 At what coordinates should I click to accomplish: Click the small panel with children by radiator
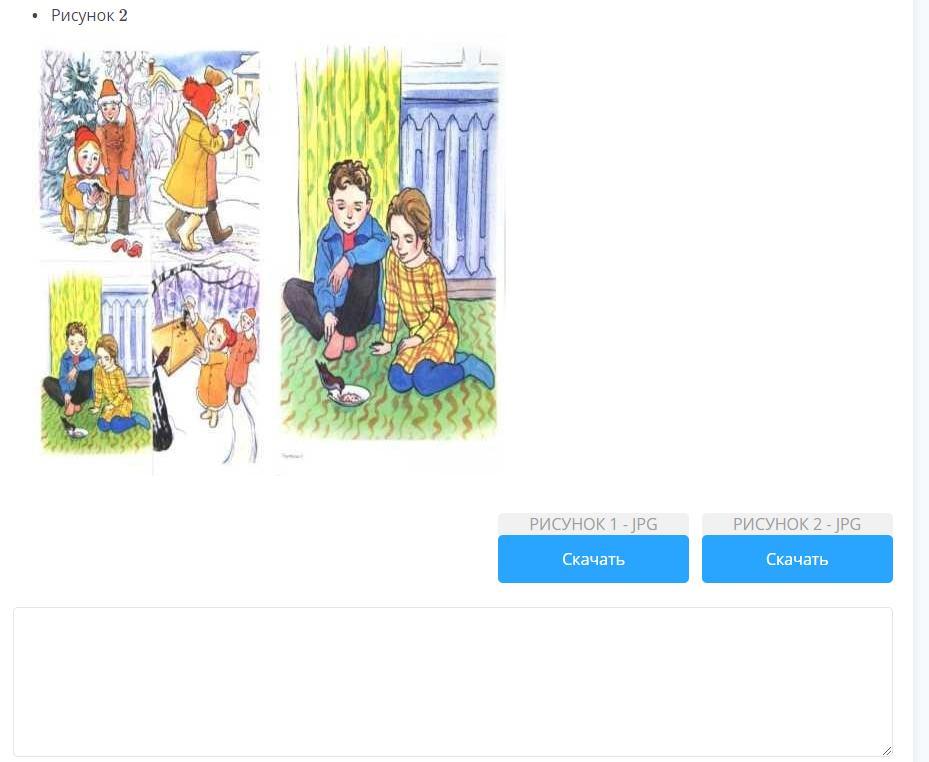(96, 361)
